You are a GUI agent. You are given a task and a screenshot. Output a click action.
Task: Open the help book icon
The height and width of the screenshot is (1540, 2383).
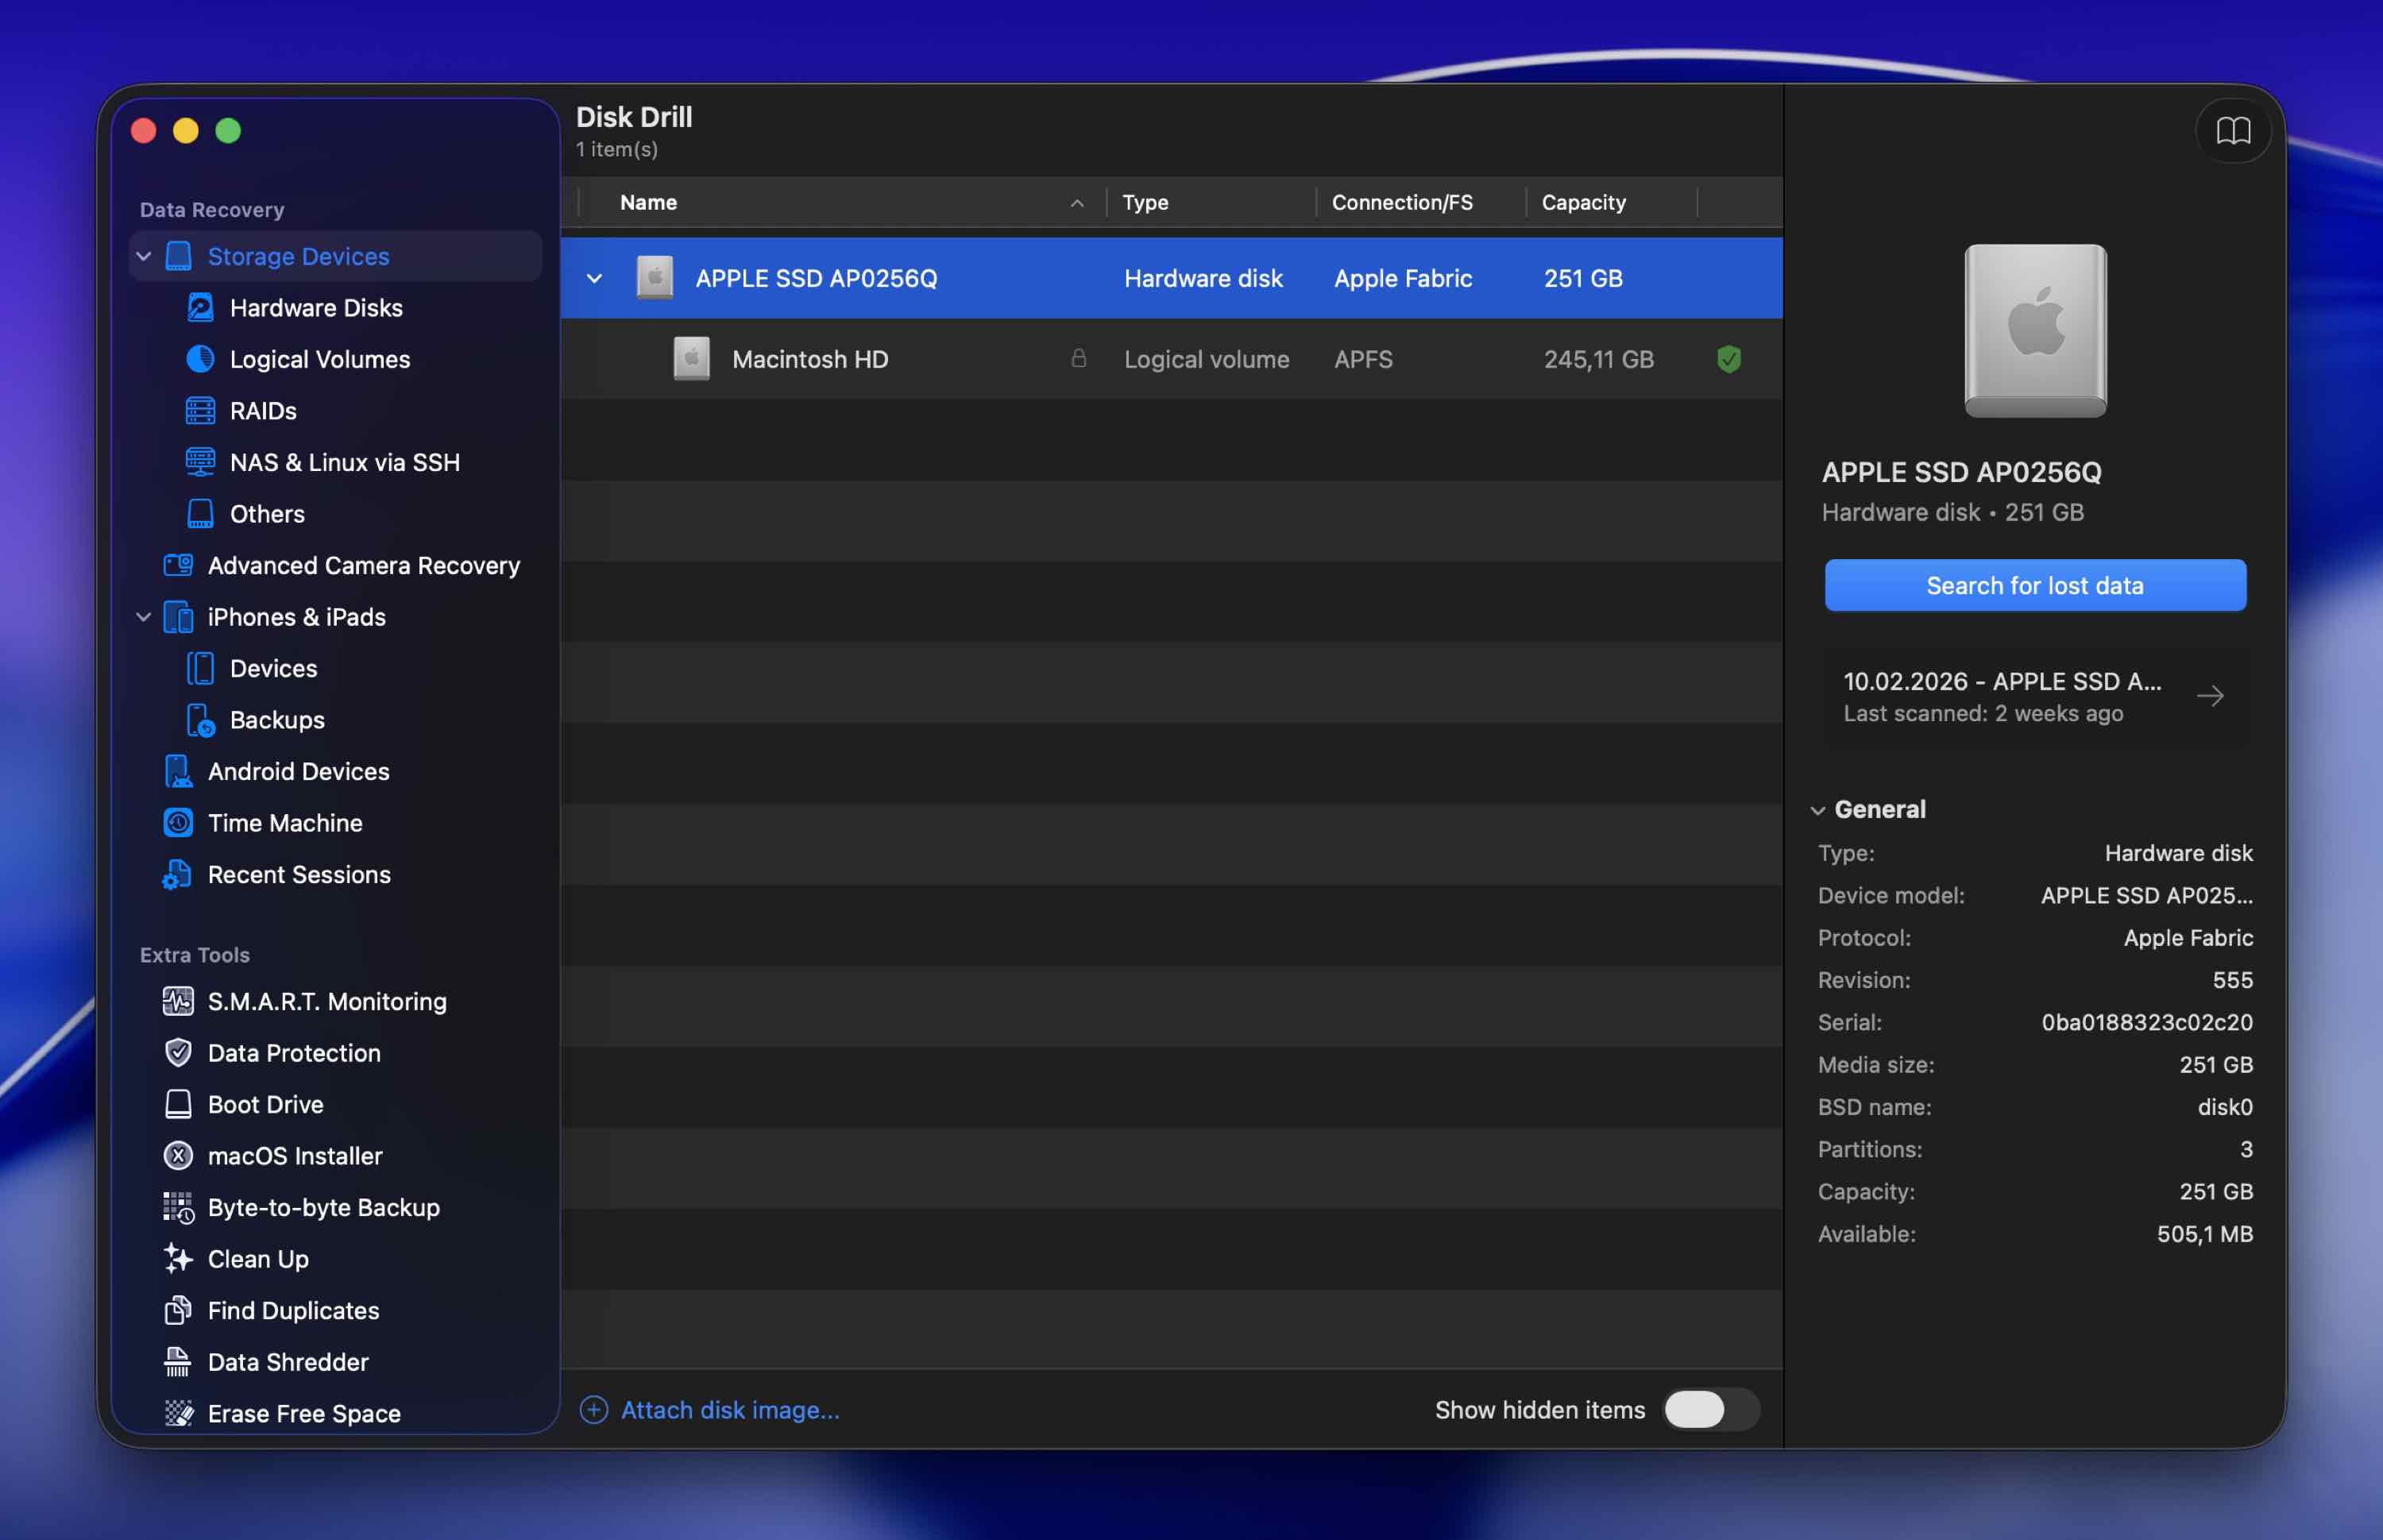click(x=2233, y=131)
